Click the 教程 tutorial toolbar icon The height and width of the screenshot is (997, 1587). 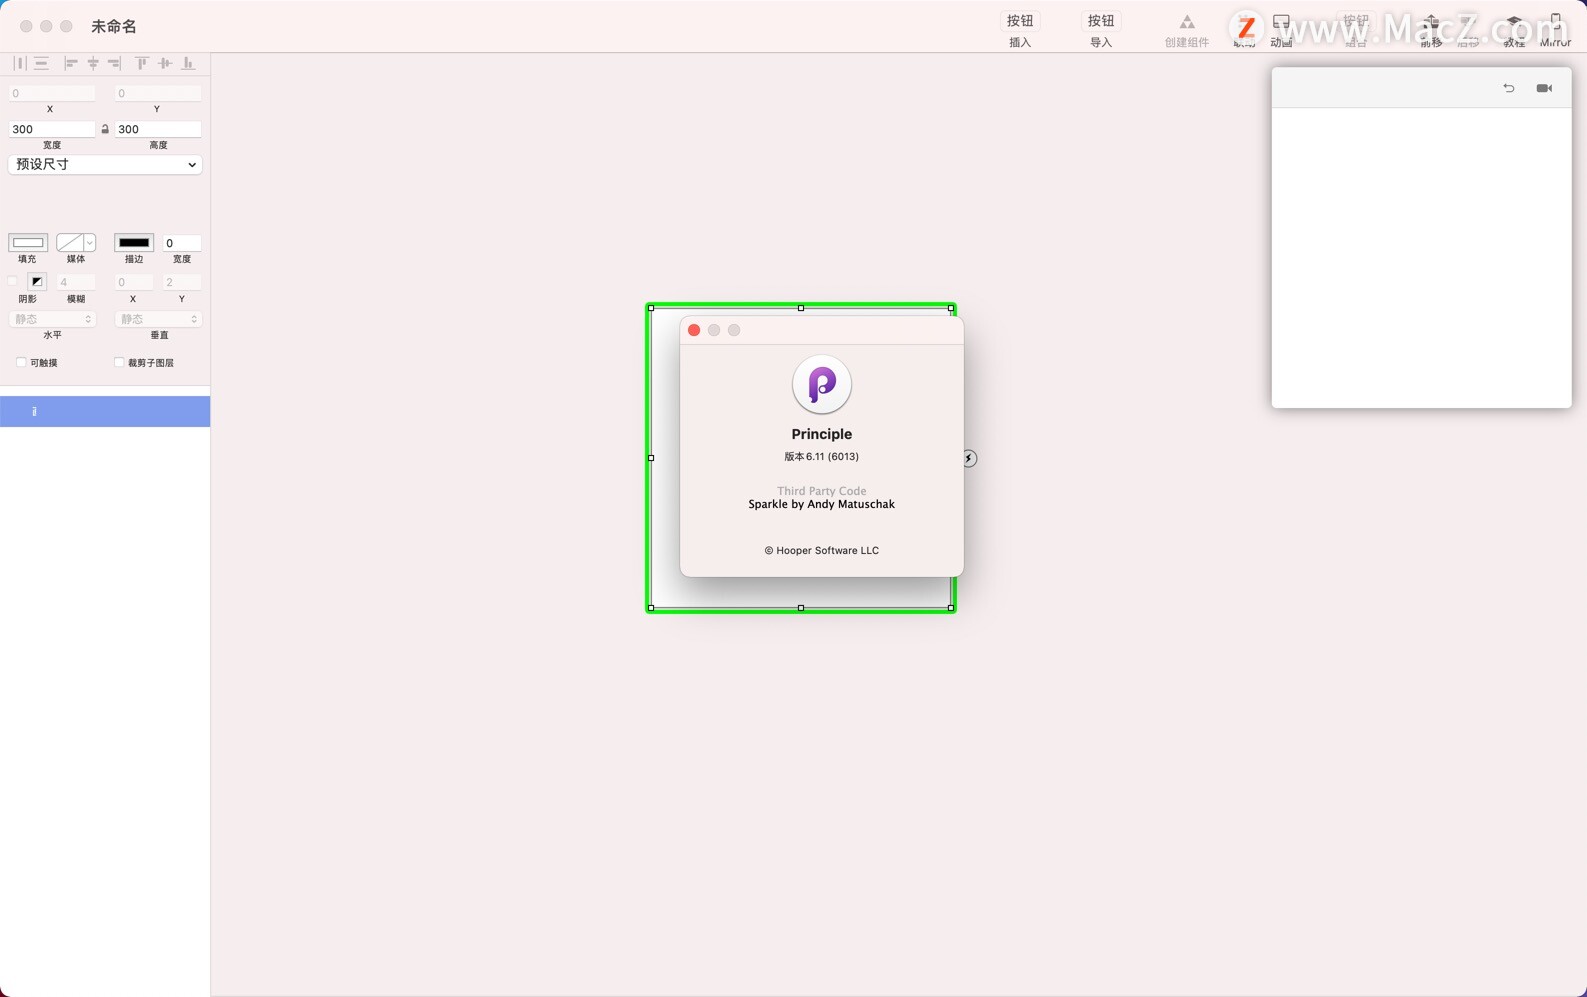(1514, 22)
